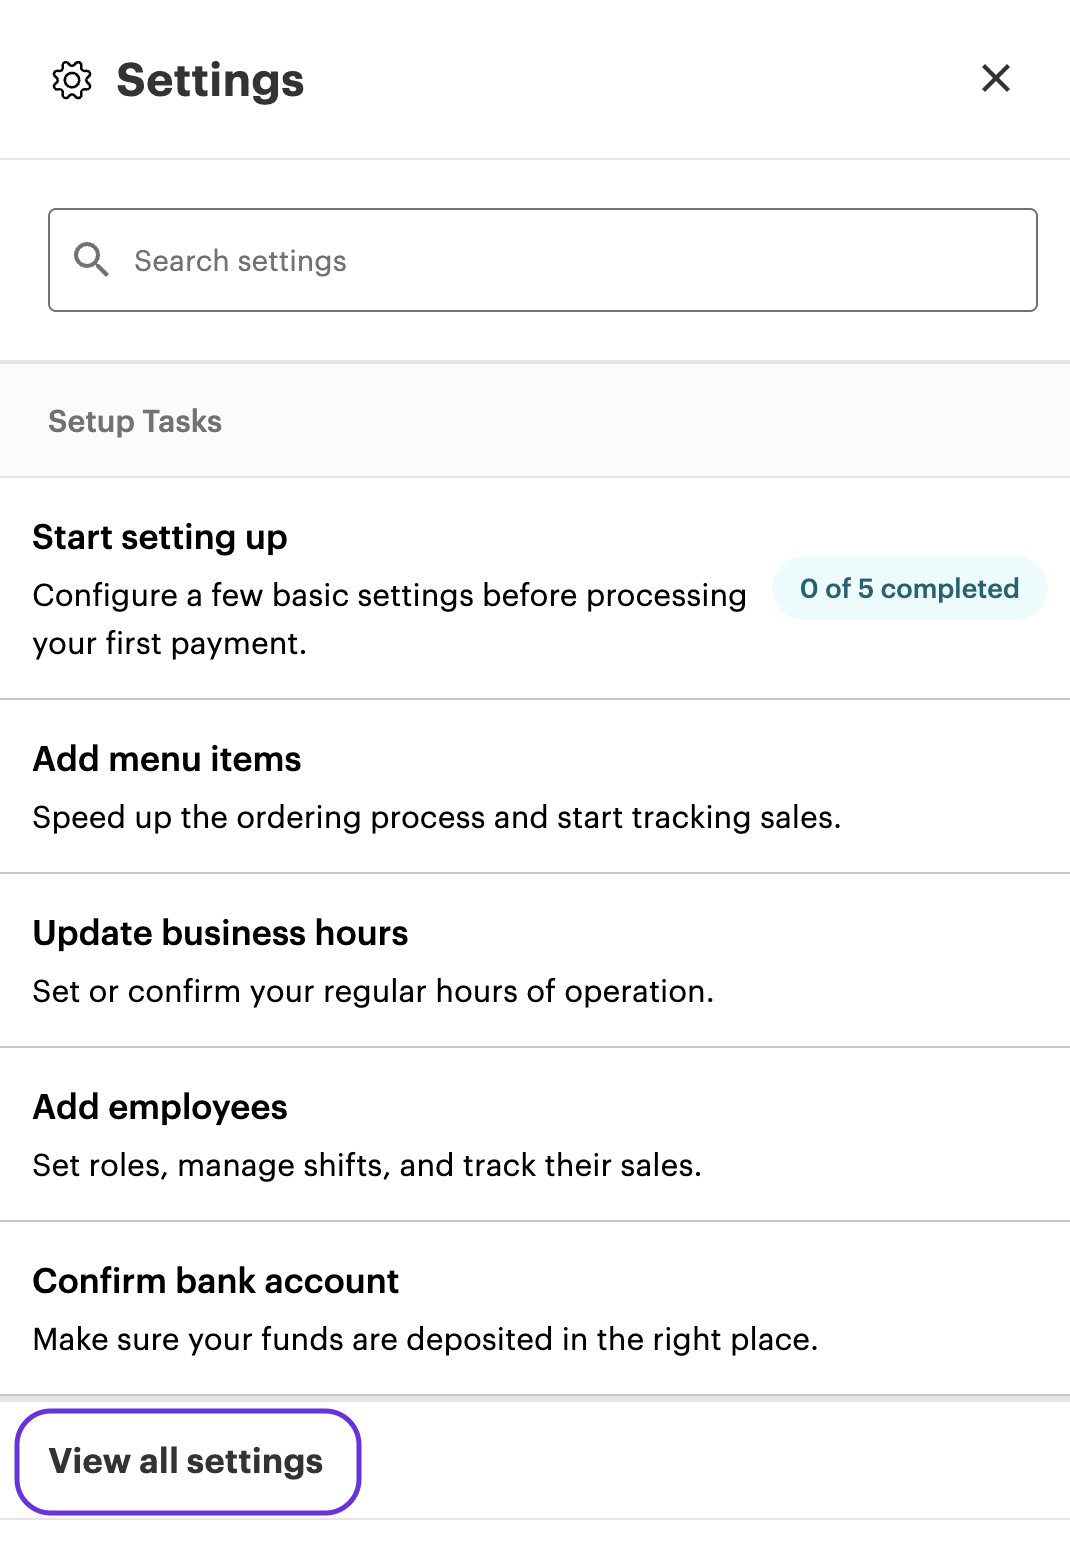
Task: Click the magnifying glass search icon
Action: [x=91, y=260]
